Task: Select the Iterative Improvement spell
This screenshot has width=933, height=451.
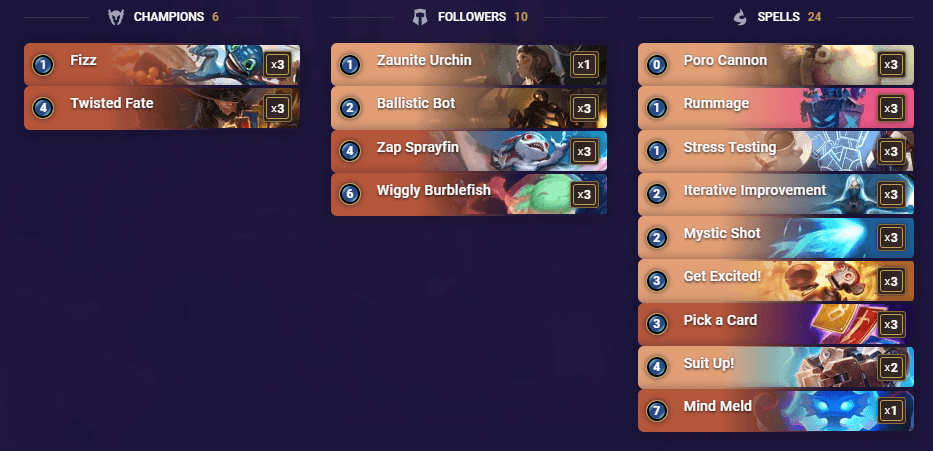Action: pos(776,195)
